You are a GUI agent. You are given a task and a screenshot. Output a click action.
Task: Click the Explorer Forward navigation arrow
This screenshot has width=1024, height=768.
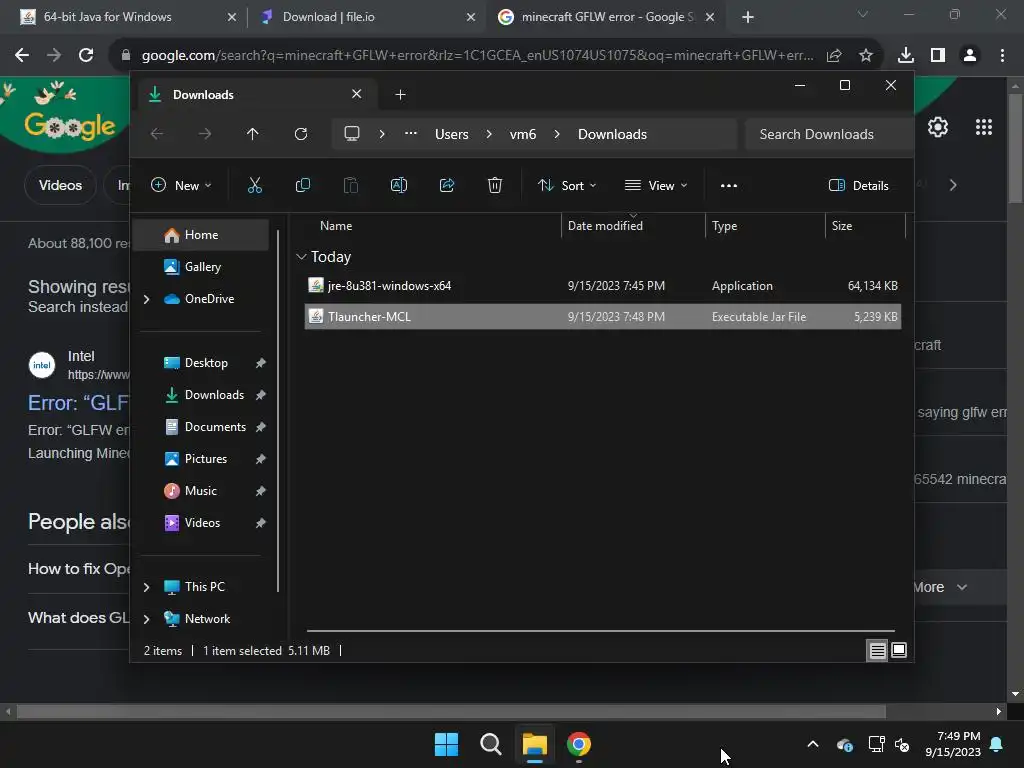pyautogui.click(x=205, y=134)
